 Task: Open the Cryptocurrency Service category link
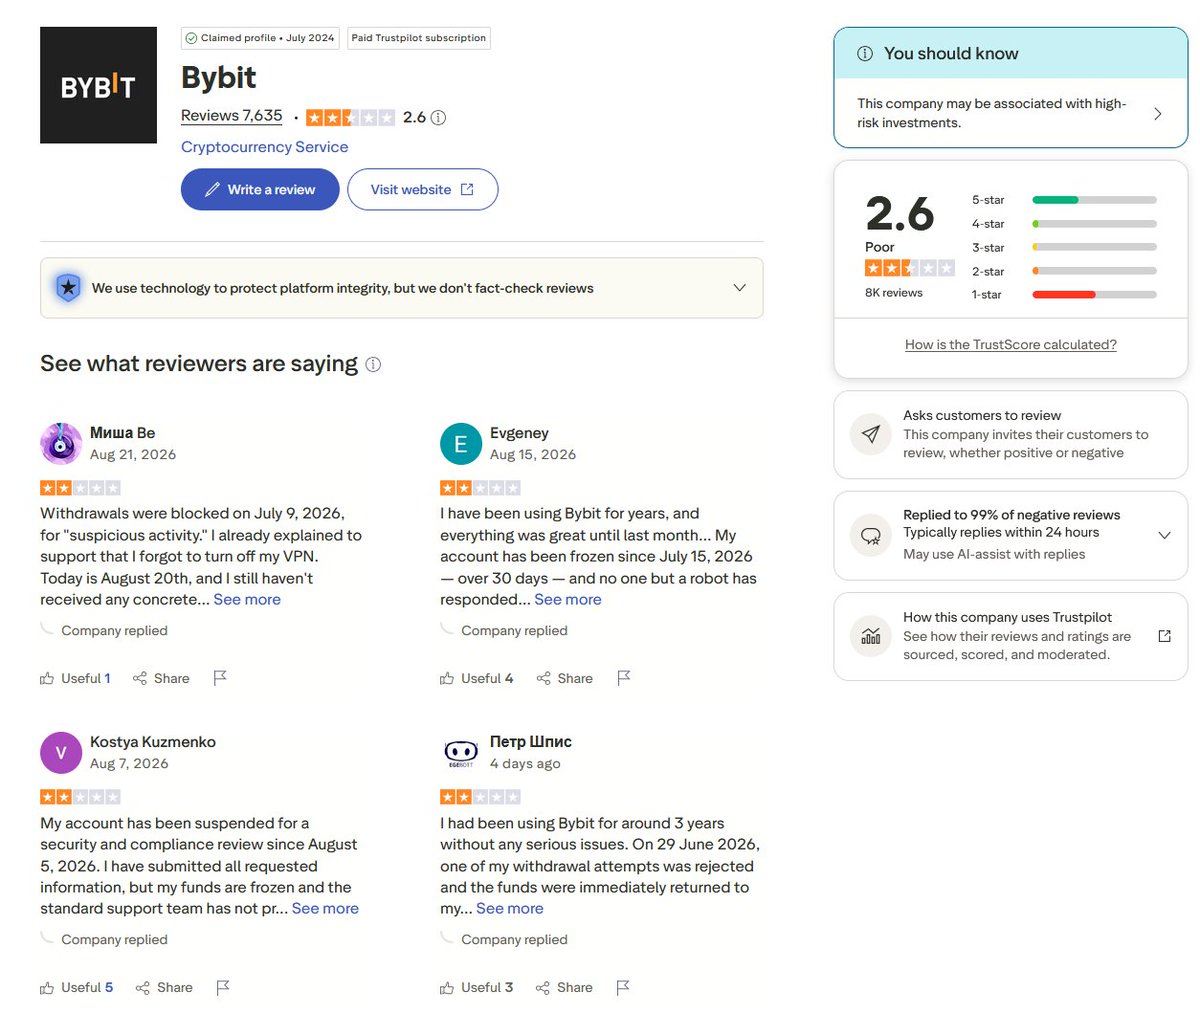click(265, 147)
